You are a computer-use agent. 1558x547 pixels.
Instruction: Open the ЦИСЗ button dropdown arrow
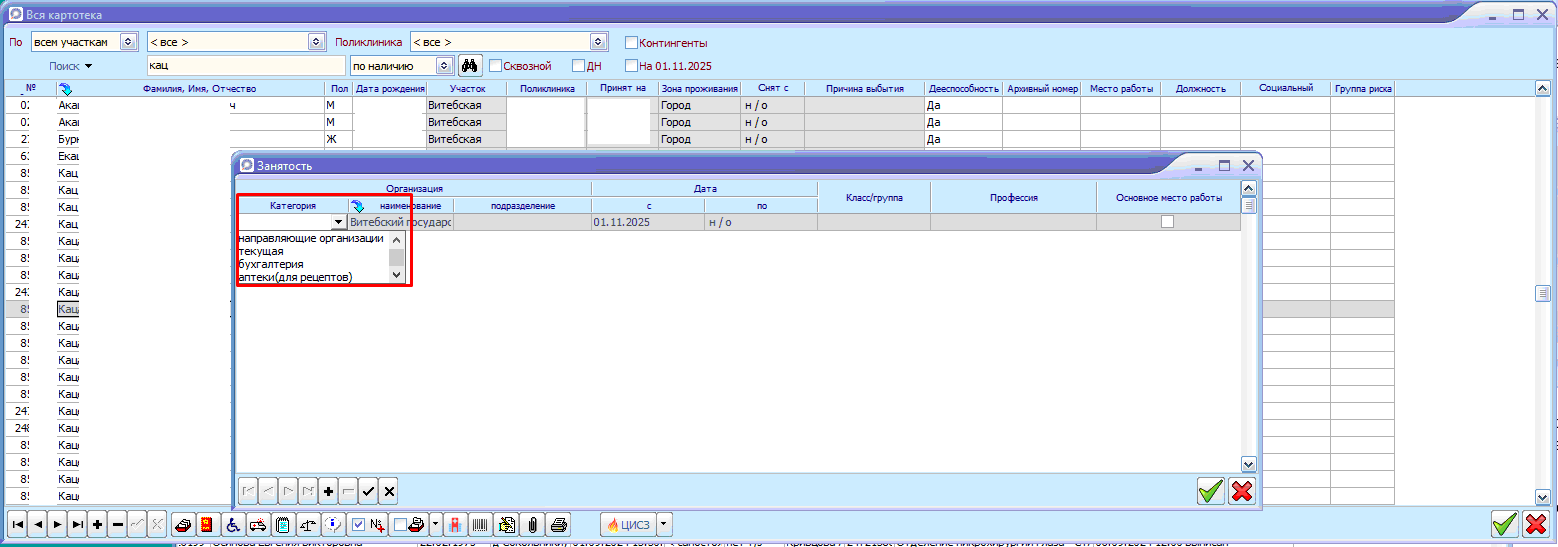(664, 524)
